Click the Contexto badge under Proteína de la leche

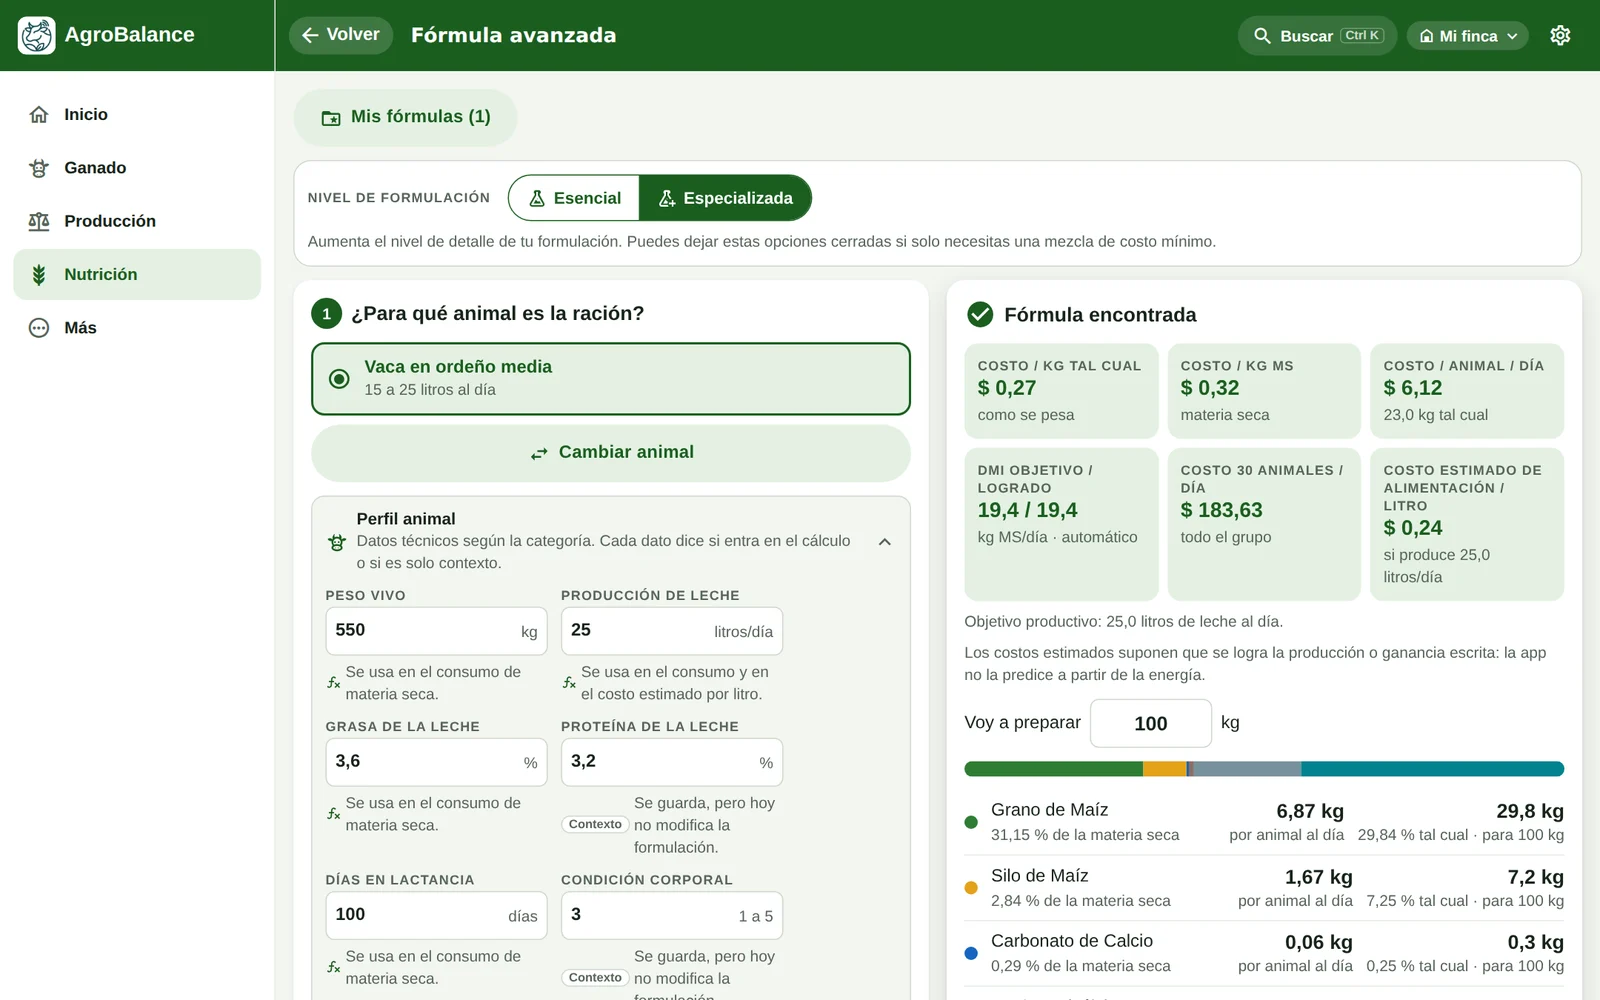[x=595, y=825]
